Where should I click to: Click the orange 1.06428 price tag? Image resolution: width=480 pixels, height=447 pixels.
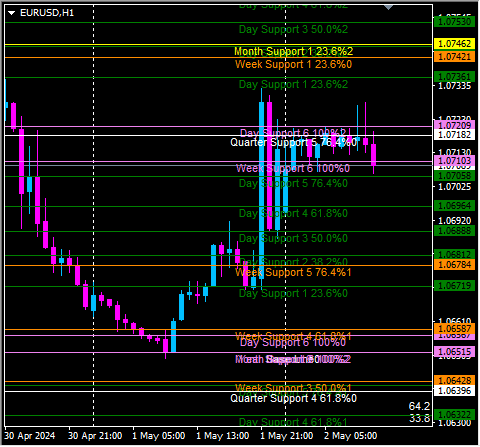(x=454, y=381)
